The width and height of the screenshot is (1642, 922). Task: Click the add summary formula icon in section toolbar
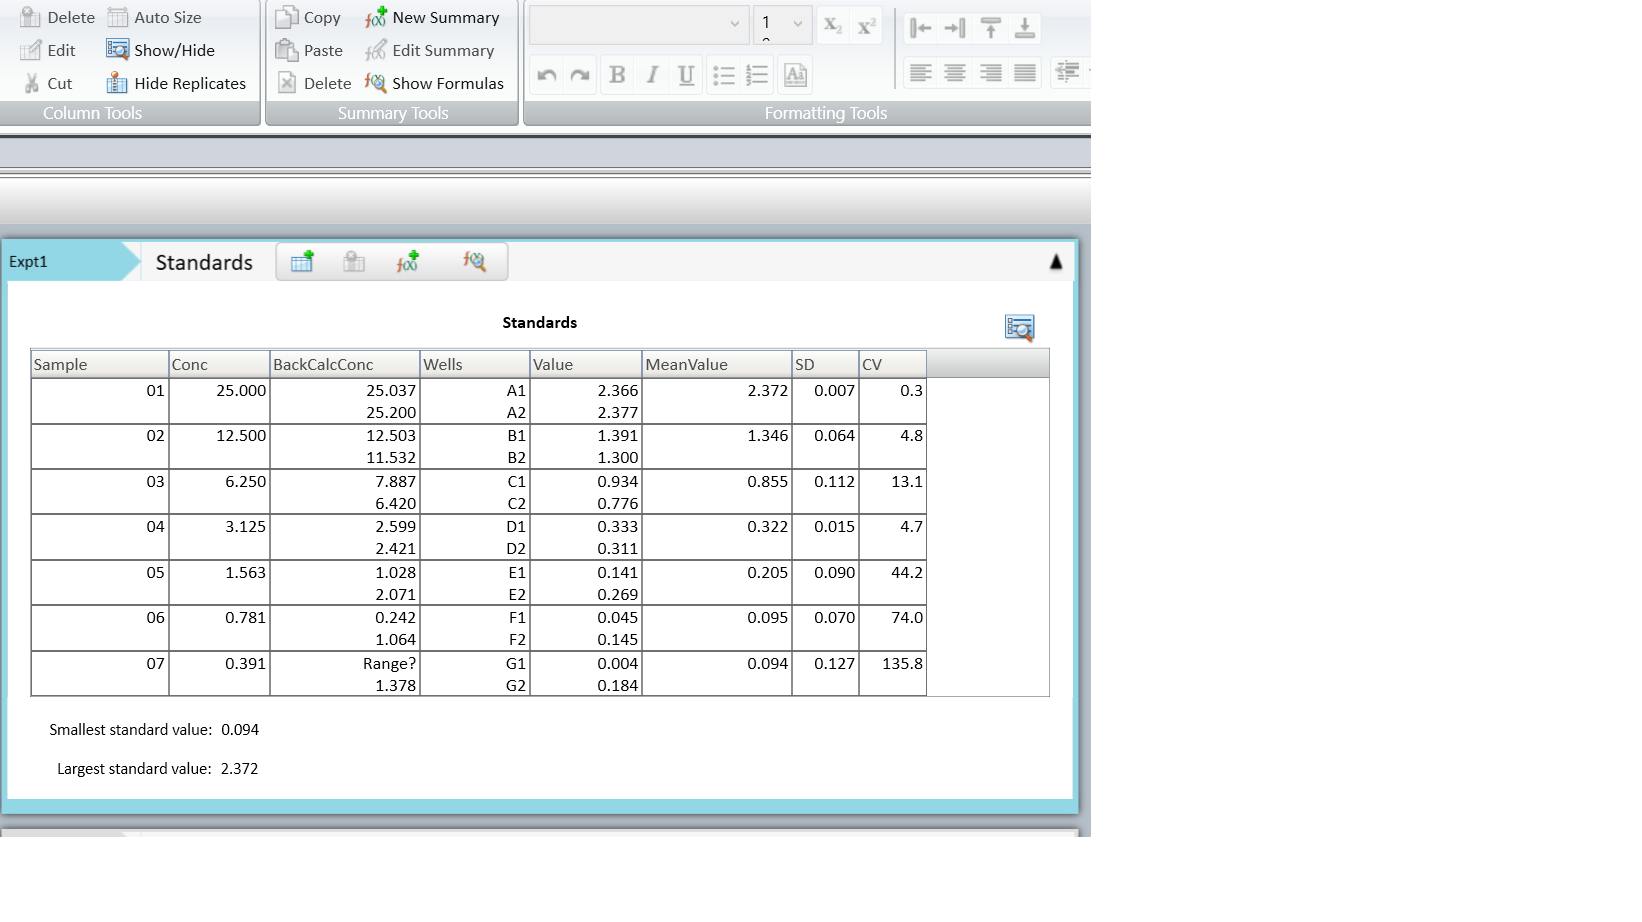pos(407,262)
